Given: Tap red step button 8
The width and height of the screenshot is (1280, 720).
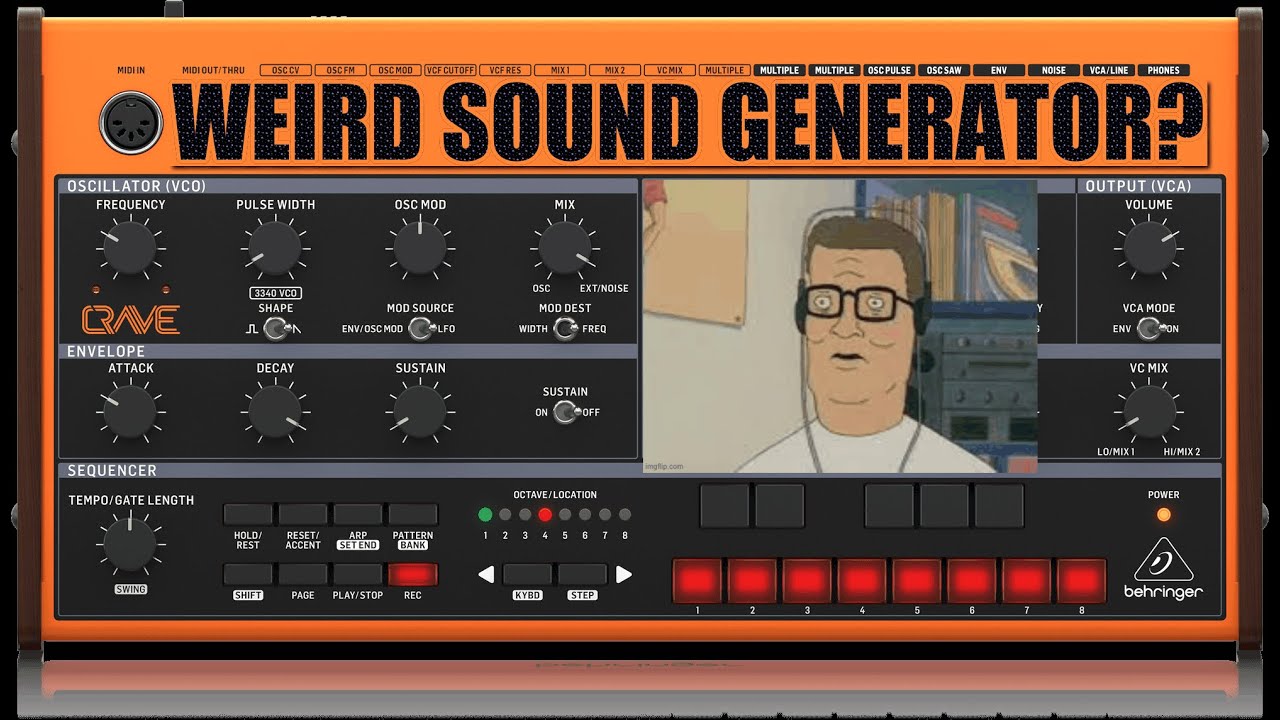Looking at the screenshot, I should coord(1082,581).
